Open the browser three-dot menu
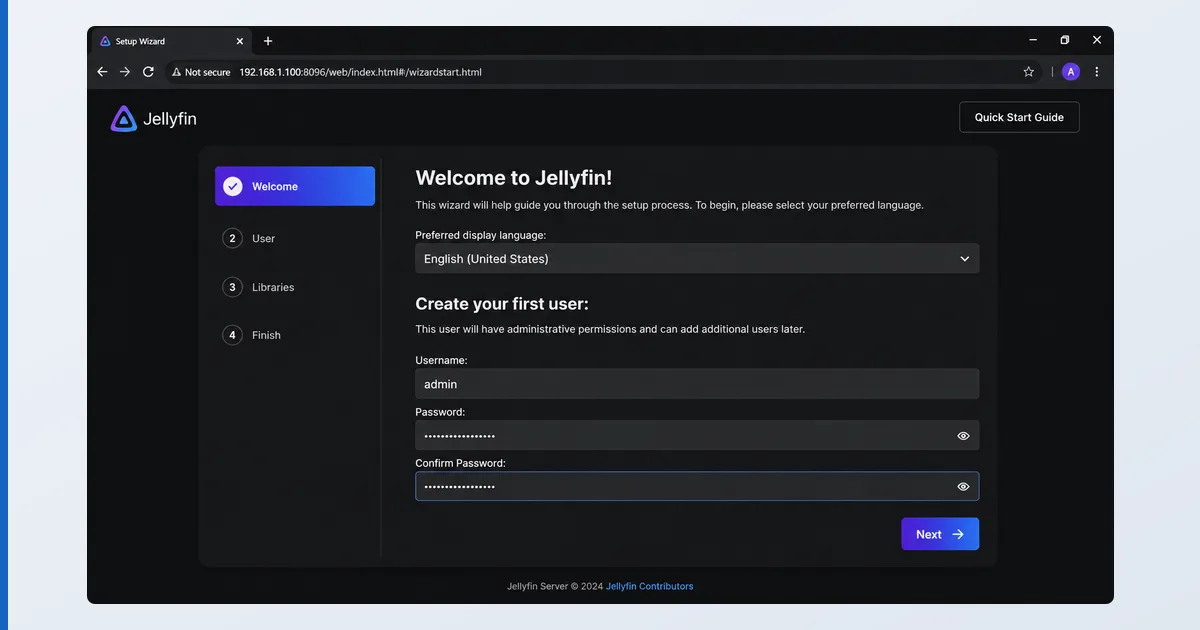 (x=1097, y=72)
